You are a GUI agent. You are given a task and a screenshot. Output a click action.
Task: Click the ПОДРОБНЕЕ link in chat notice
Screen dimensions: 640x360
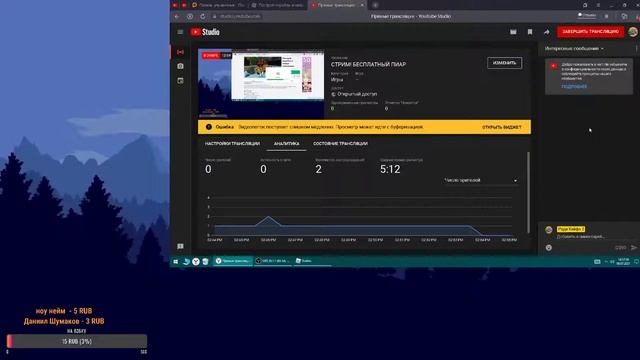tap(574, 87)
